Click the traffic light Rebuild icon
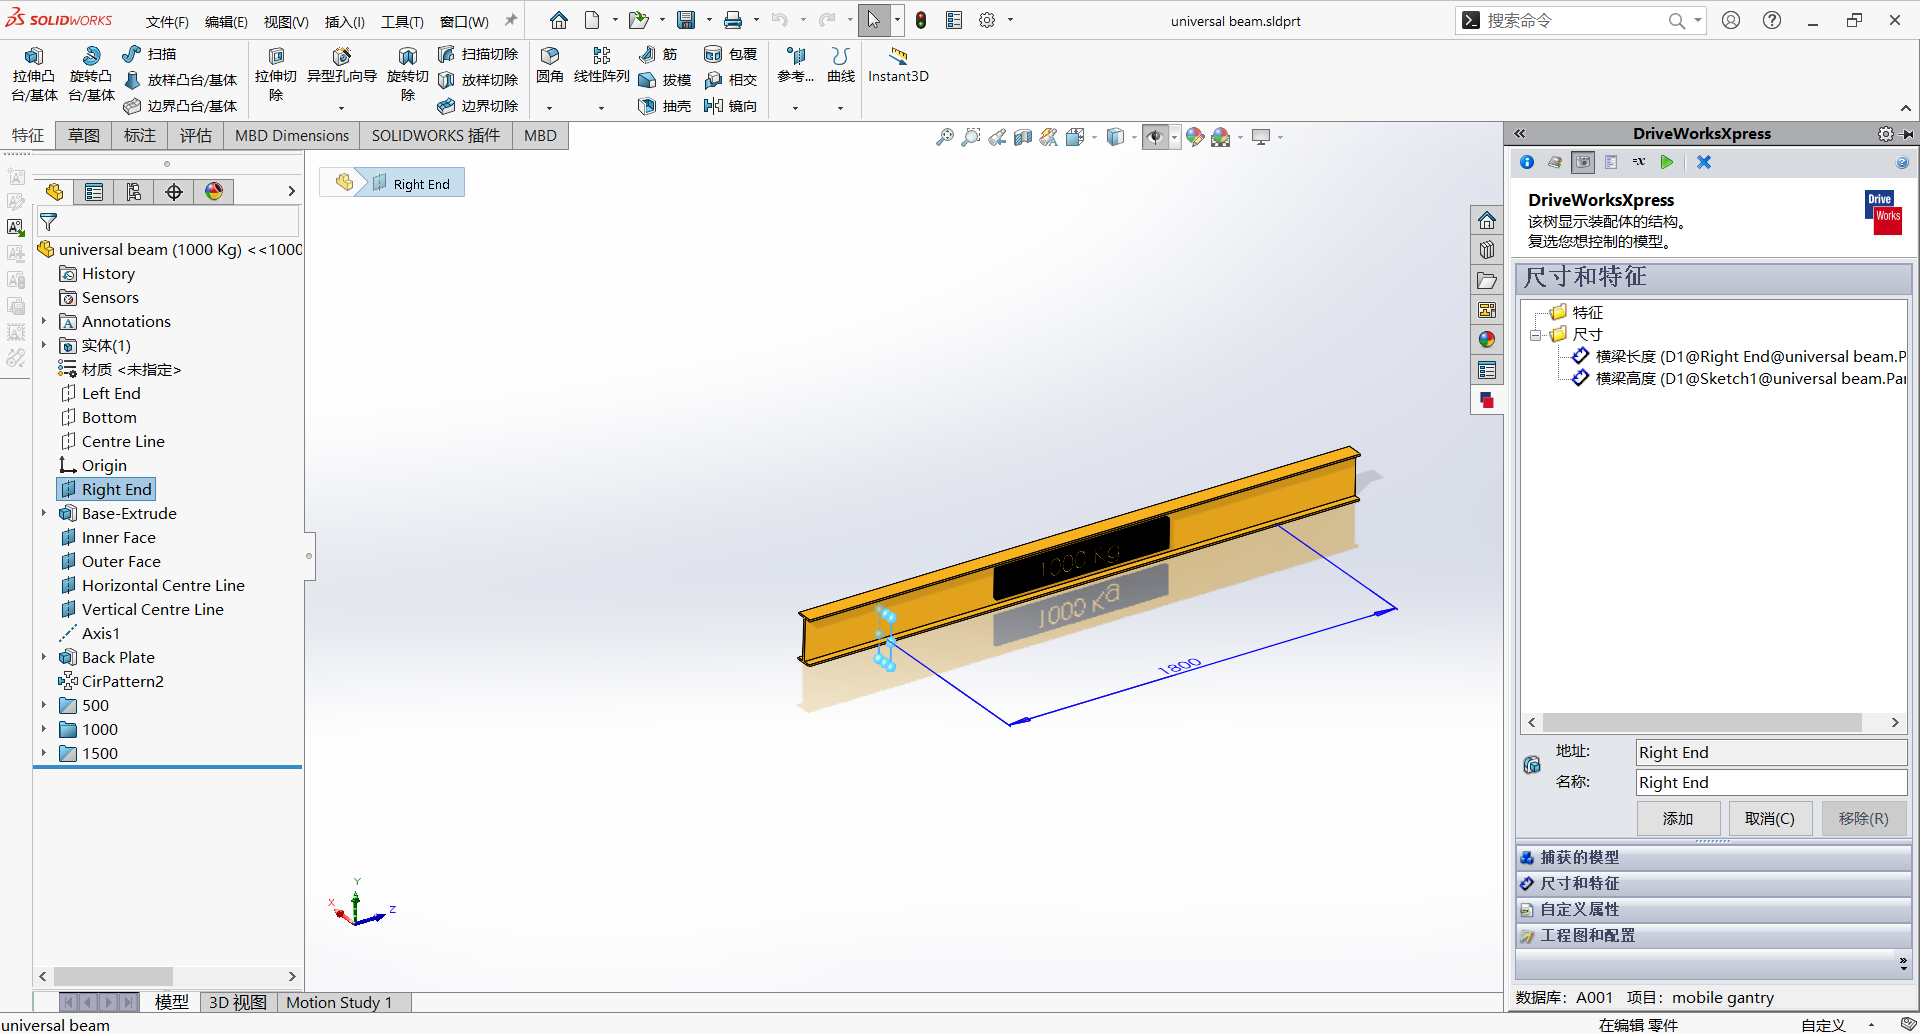 tap(921, 20)
